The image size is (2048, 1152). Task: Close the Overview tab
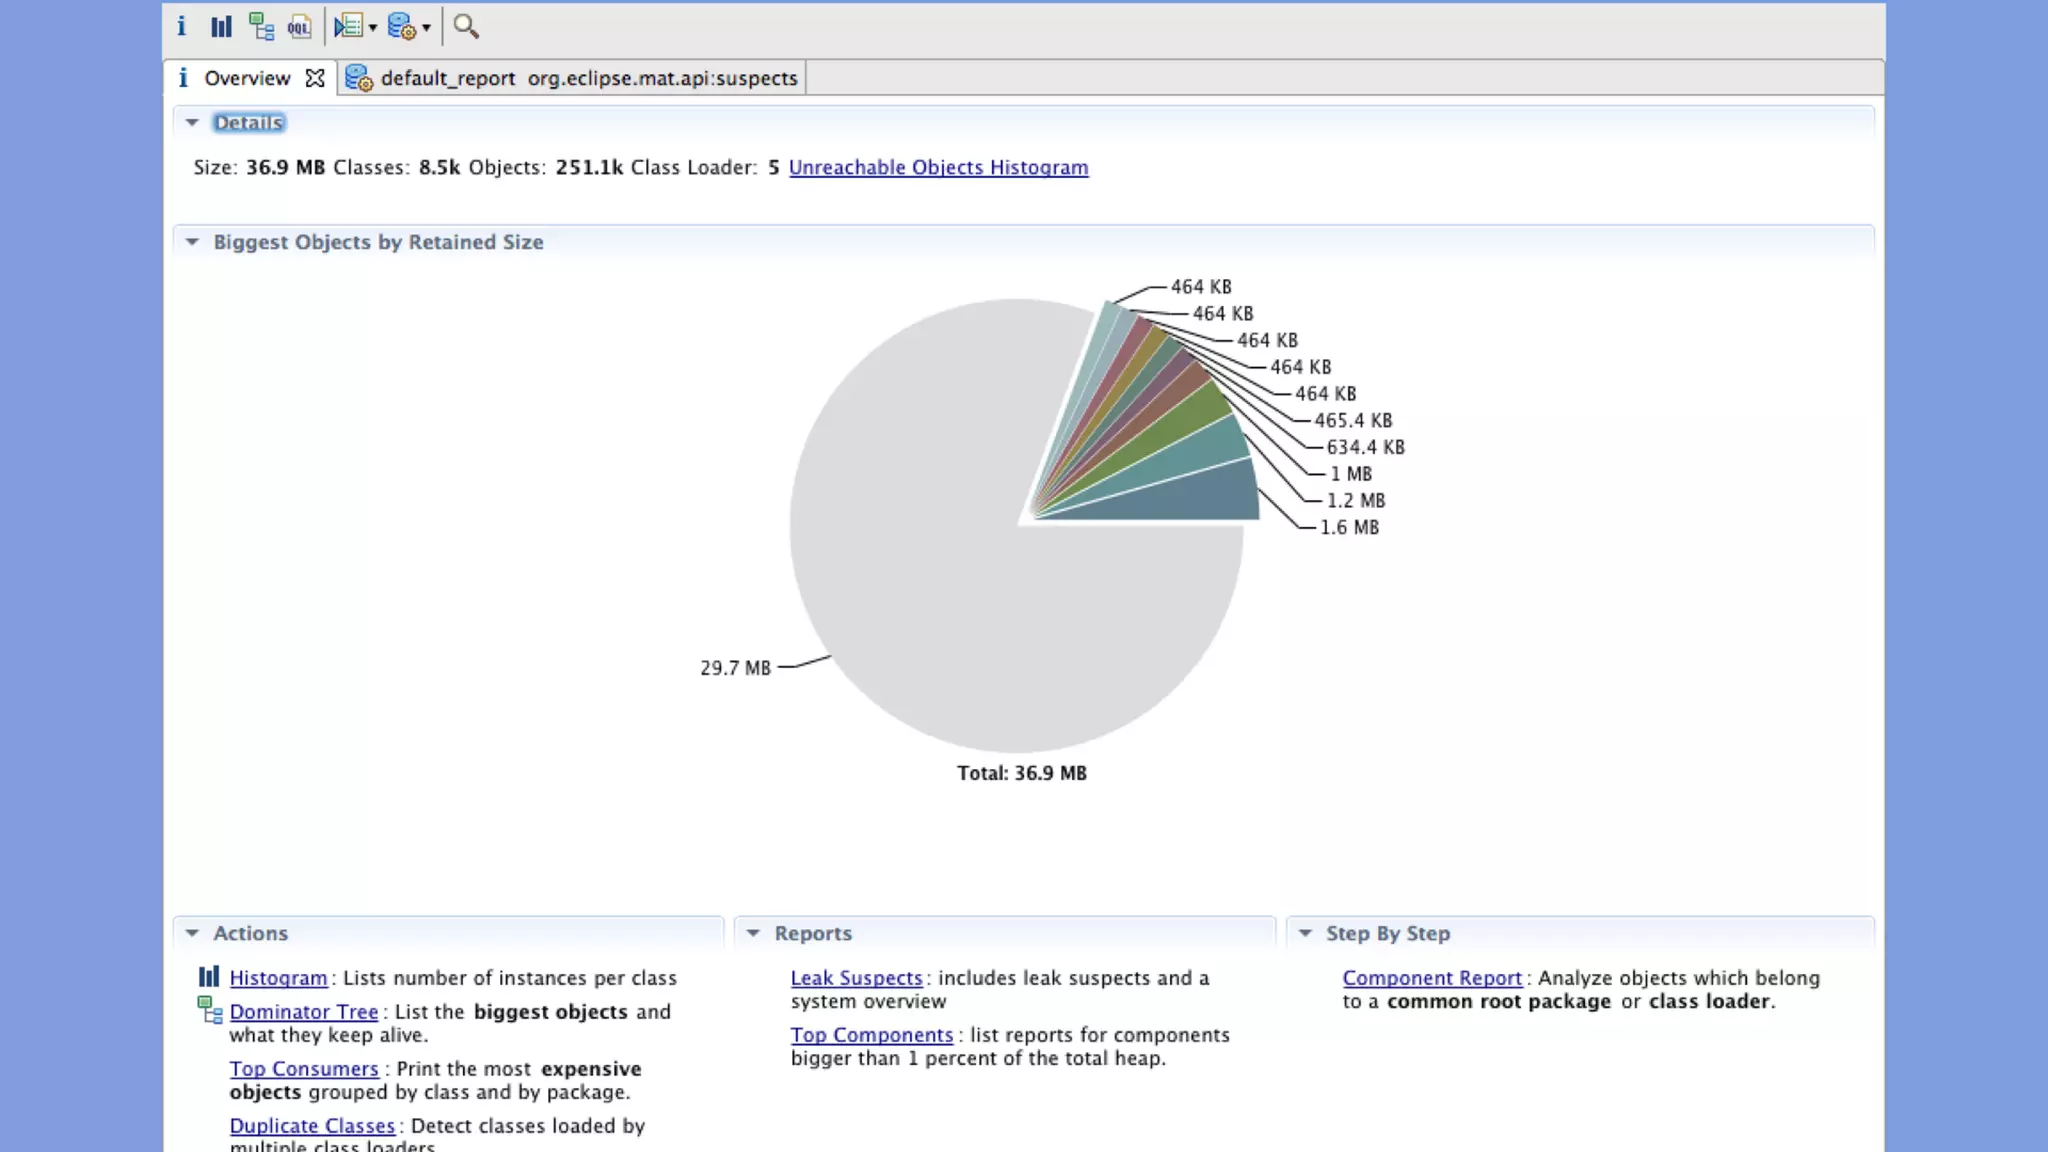[x=315, y=78]
